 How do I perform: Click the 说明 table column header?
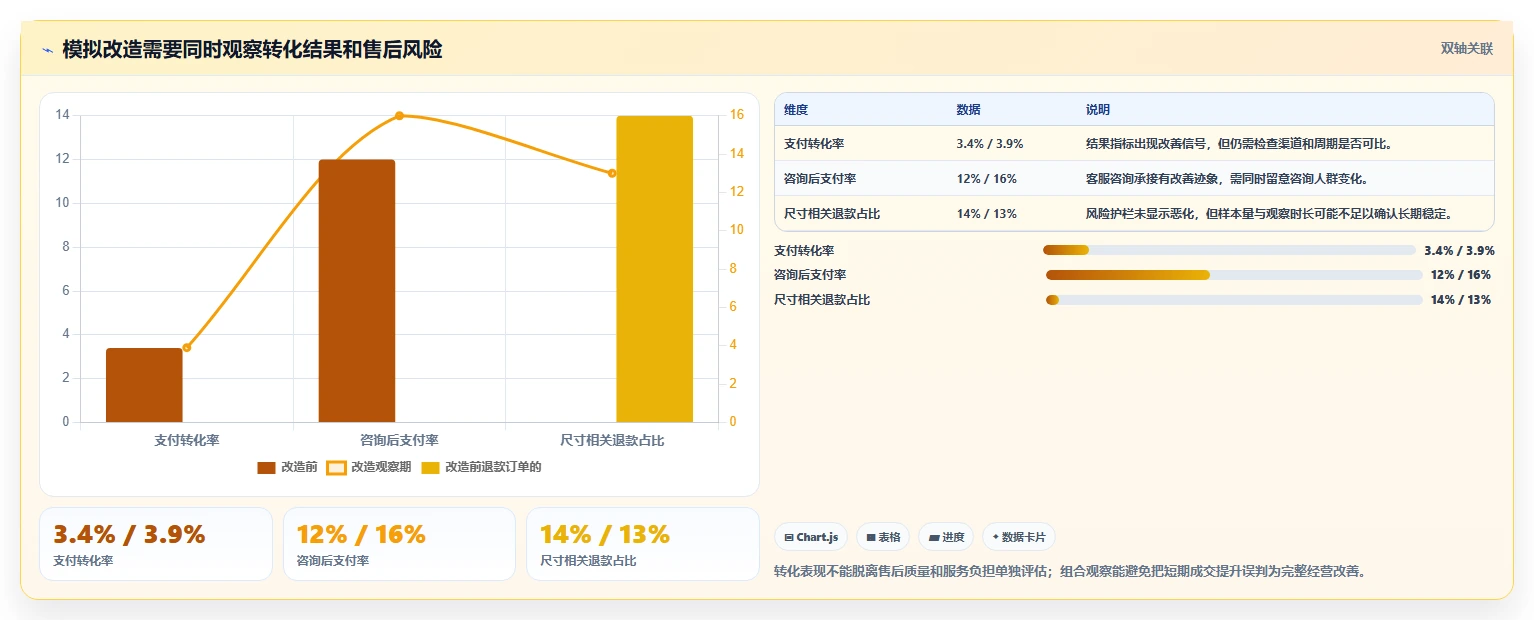point(1098,110)
